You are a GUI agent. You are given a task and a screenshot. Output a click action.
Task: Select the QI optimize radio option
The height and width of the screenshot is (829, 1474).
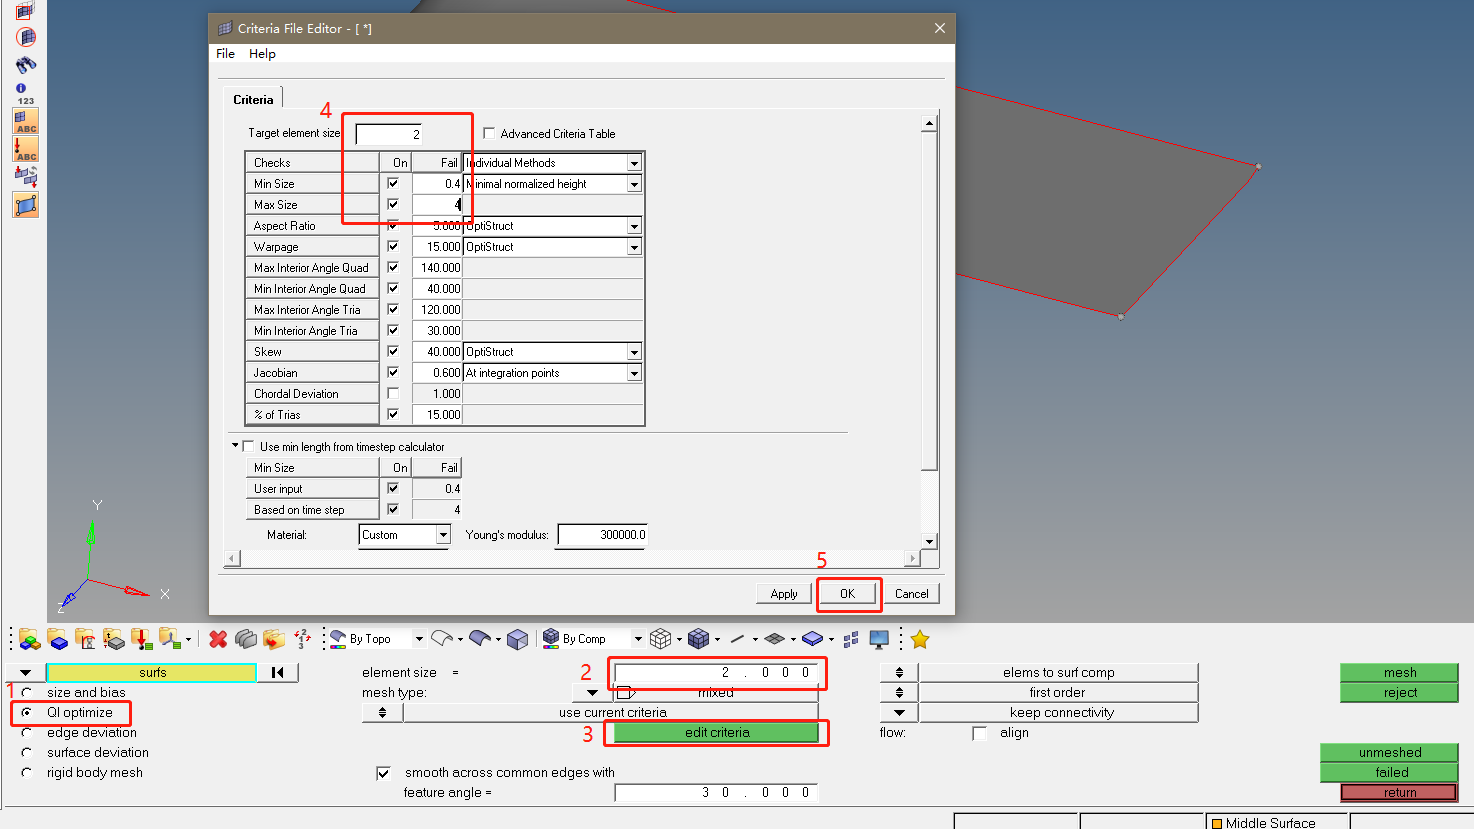point(26,712)
